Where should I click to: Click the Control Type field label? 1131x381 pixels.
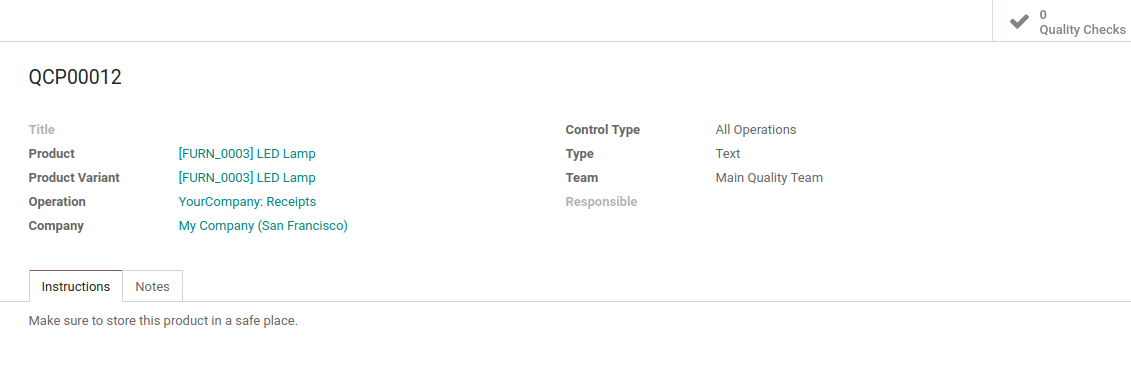pyautogui.click(x=603, y=130)
